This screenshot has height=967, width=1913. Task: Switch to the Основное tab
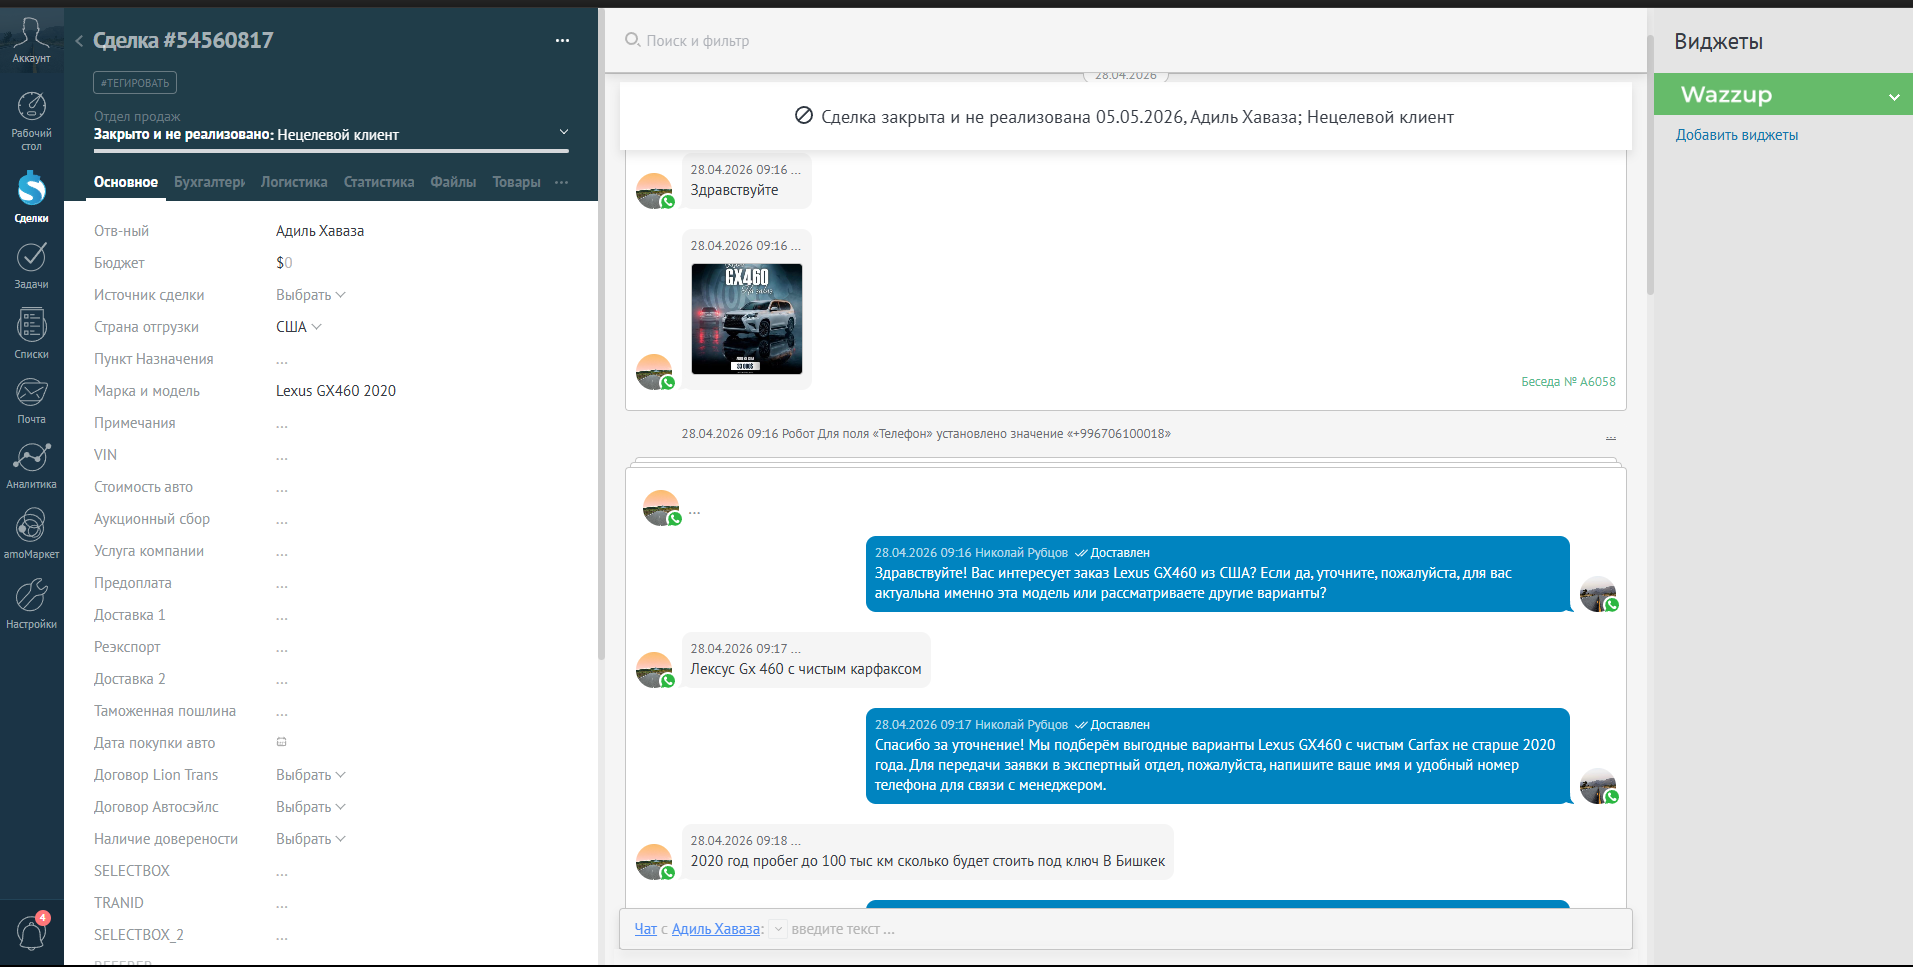click(x=126, y=182)
